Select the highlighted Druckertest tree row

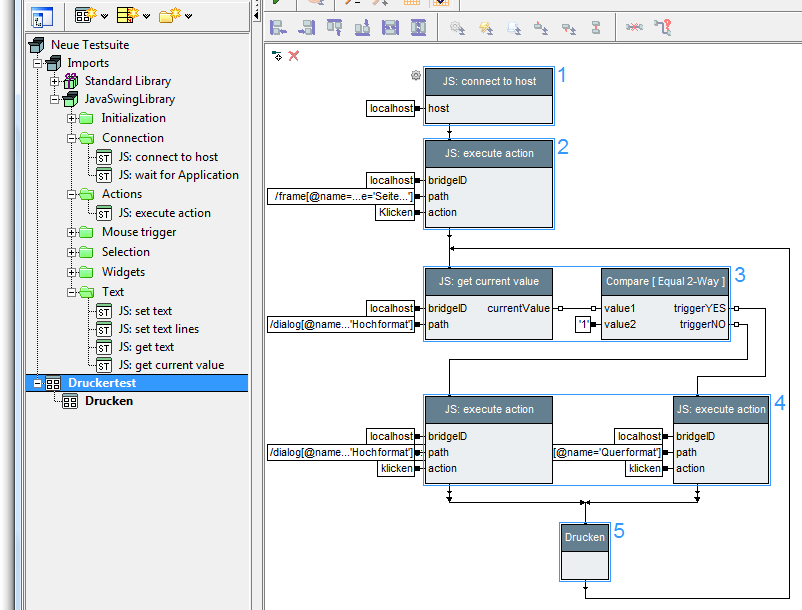(x=137, y=383)
